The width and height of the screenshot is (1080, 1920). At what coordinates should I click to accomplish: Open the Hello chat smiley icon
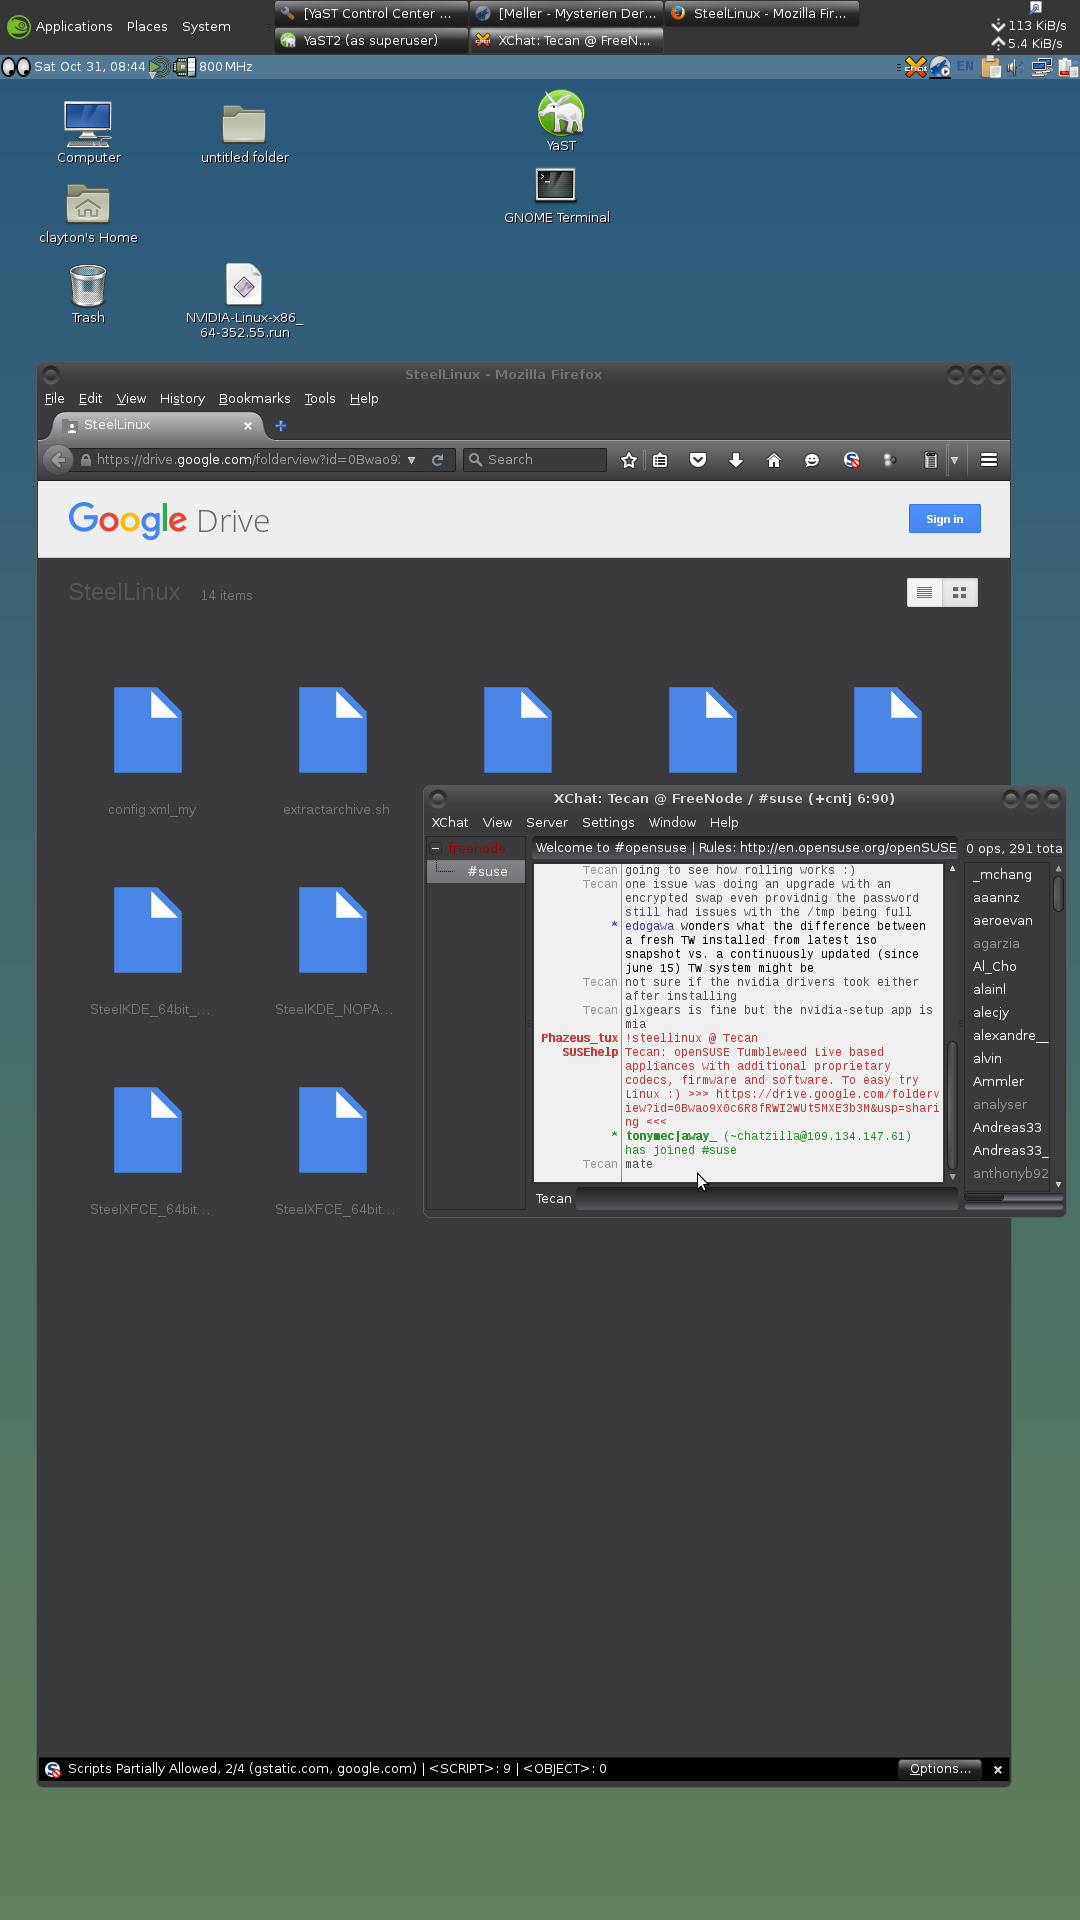click(812, 460)
